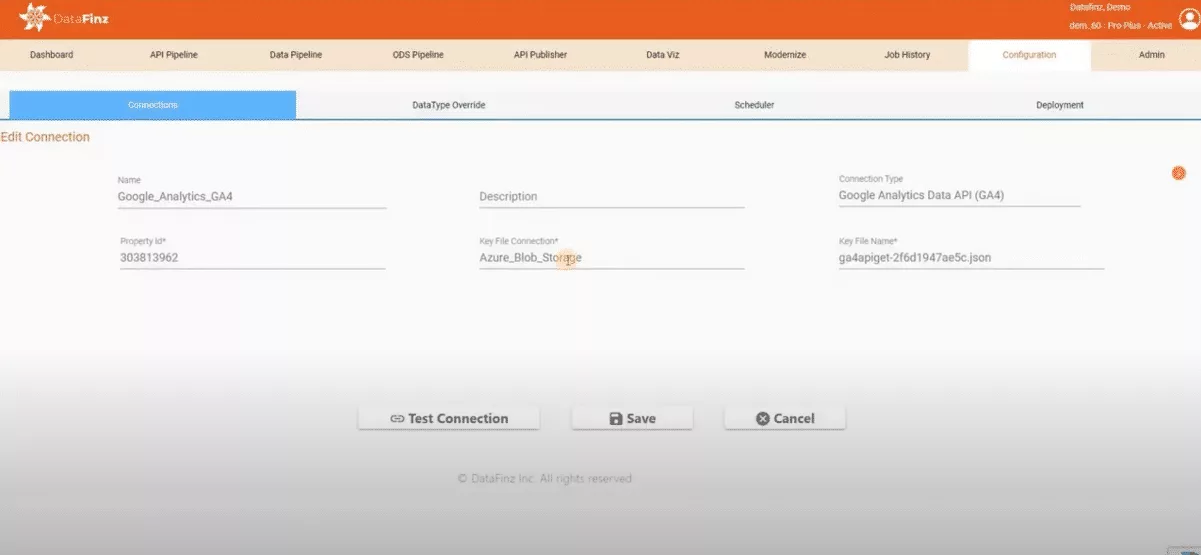
Task: Open the Admin tab
Action: [x=1151, y=55]
